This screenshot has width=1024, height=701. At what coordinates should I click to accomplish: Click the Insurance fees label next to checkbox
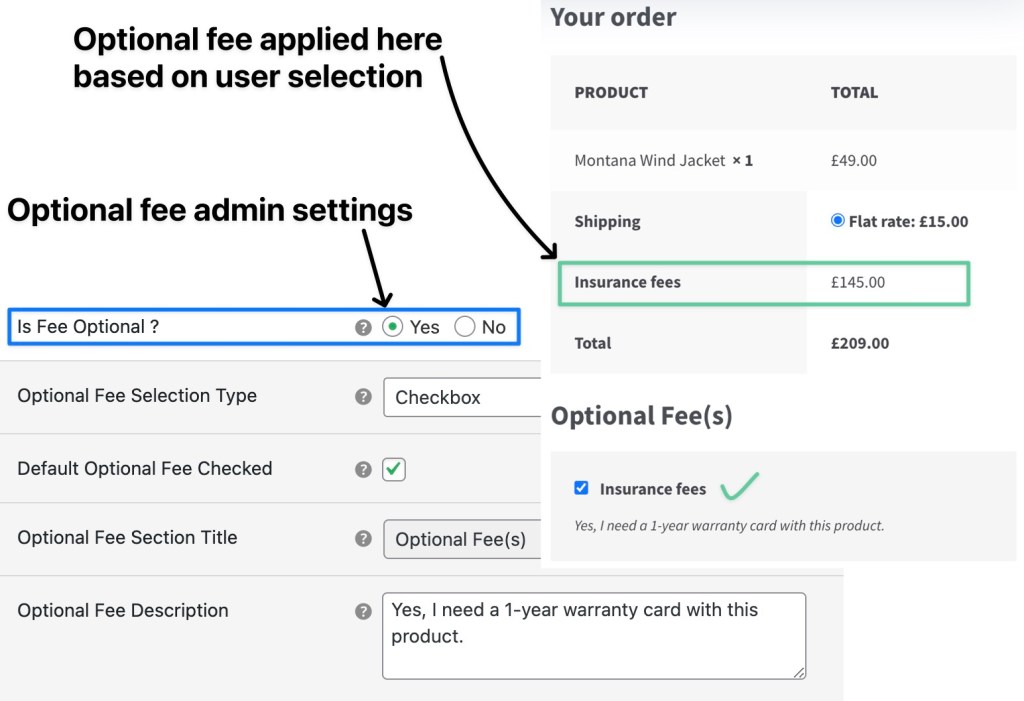(654, 489)
